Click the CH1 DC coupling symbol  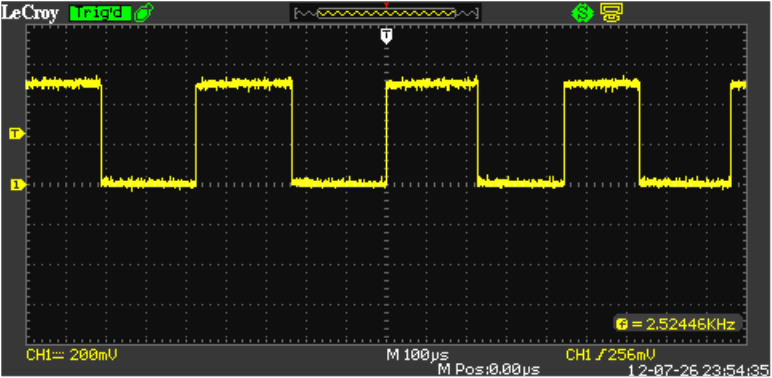pyautogui.click(x=58, y=355)
